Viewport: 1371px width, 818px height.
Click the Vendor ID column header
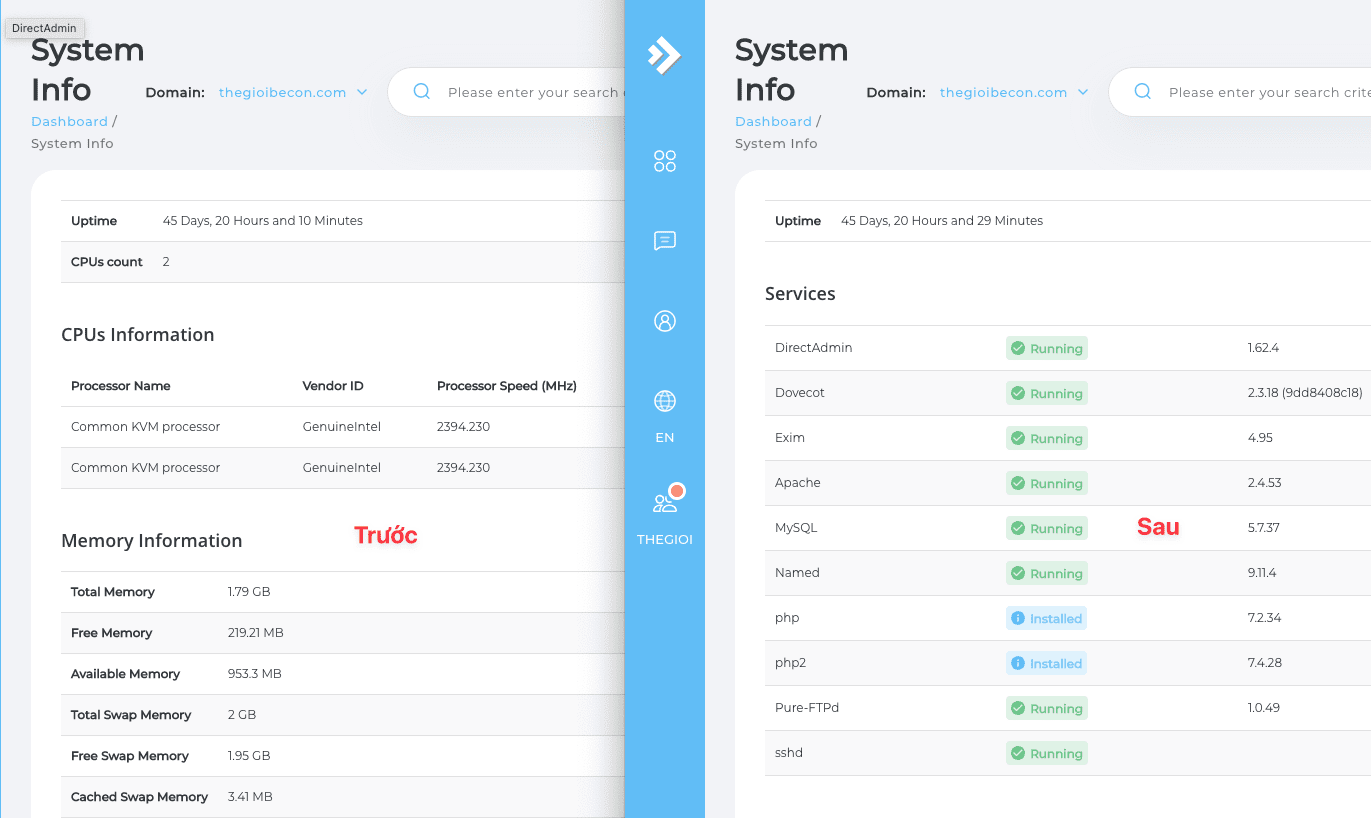click(333, 386)
